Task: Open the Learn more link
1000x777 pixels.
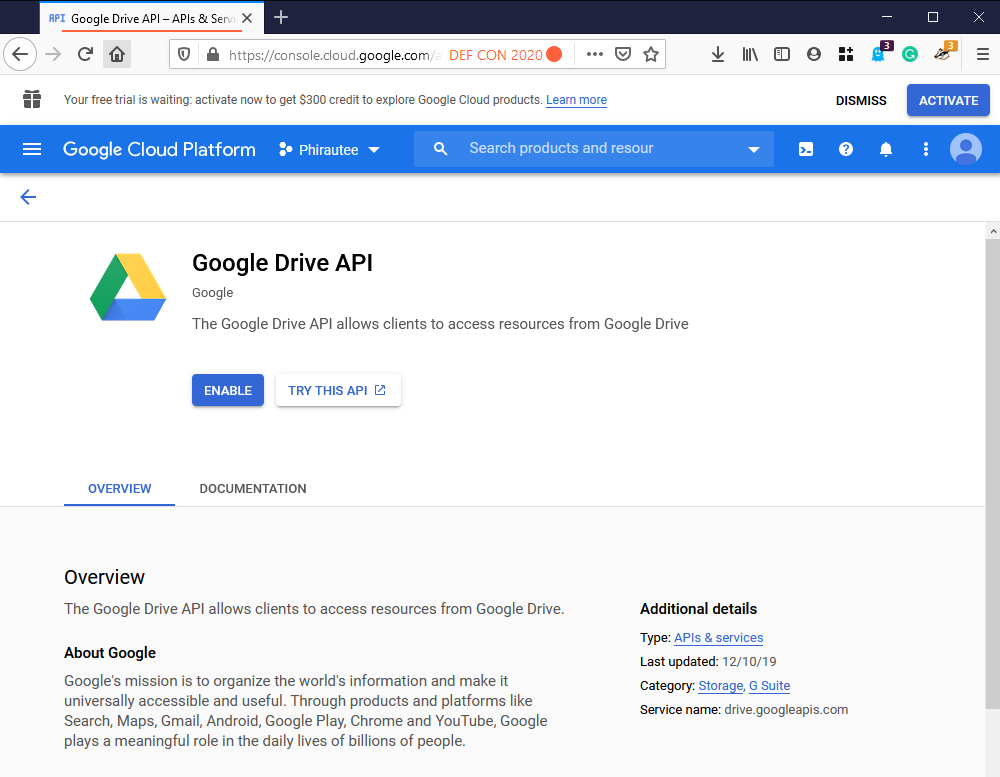Action: point(576,100)
